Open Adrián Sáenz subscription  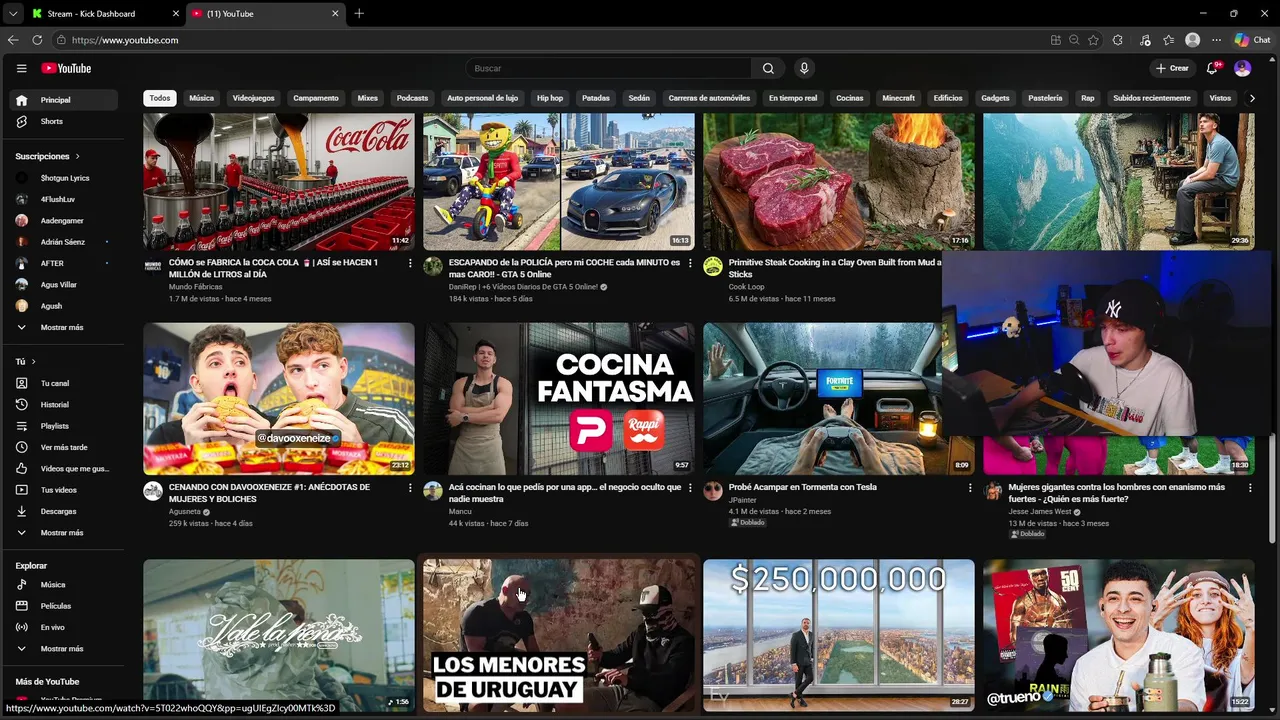[64, 242]
